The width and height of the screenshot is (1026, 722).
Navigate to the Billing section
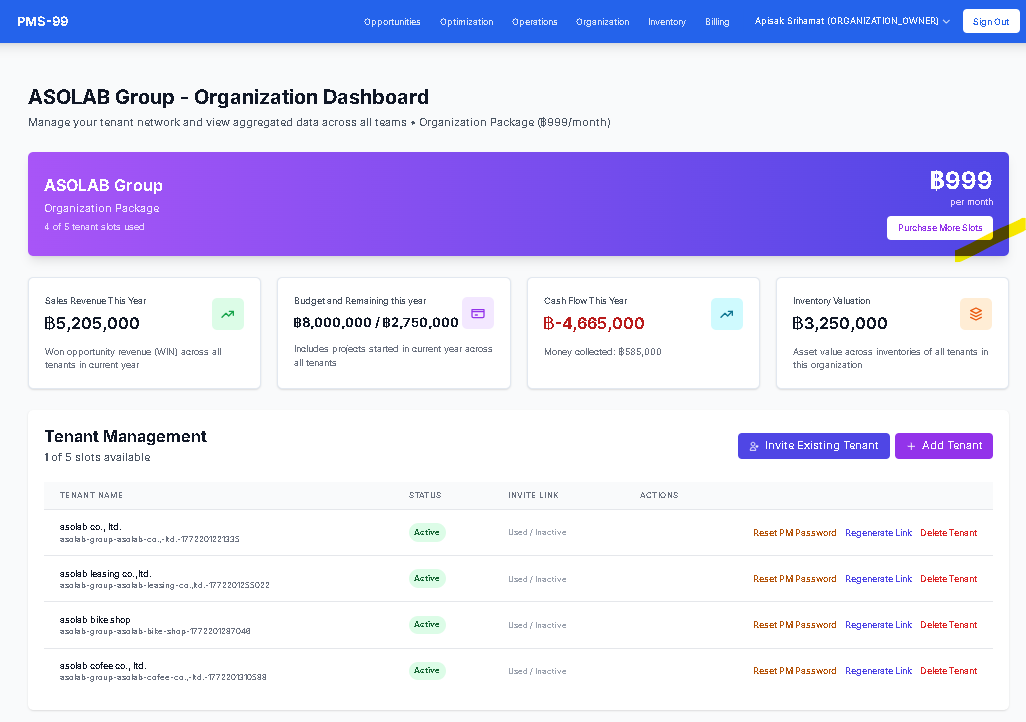(717, 21)
